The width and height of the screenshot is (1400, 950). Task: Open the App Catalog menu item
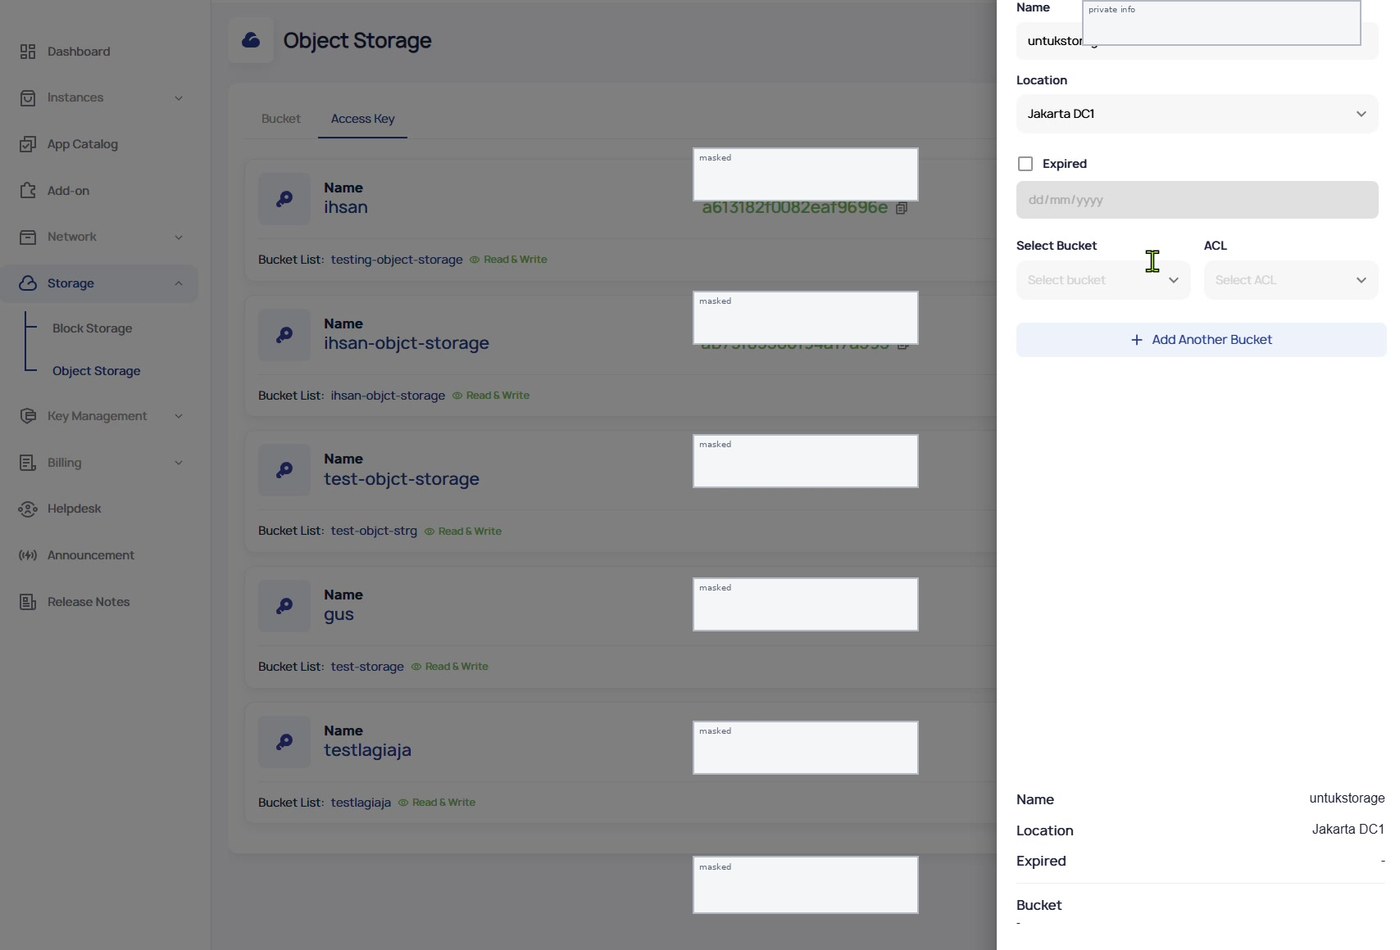[x=82, y=144]
